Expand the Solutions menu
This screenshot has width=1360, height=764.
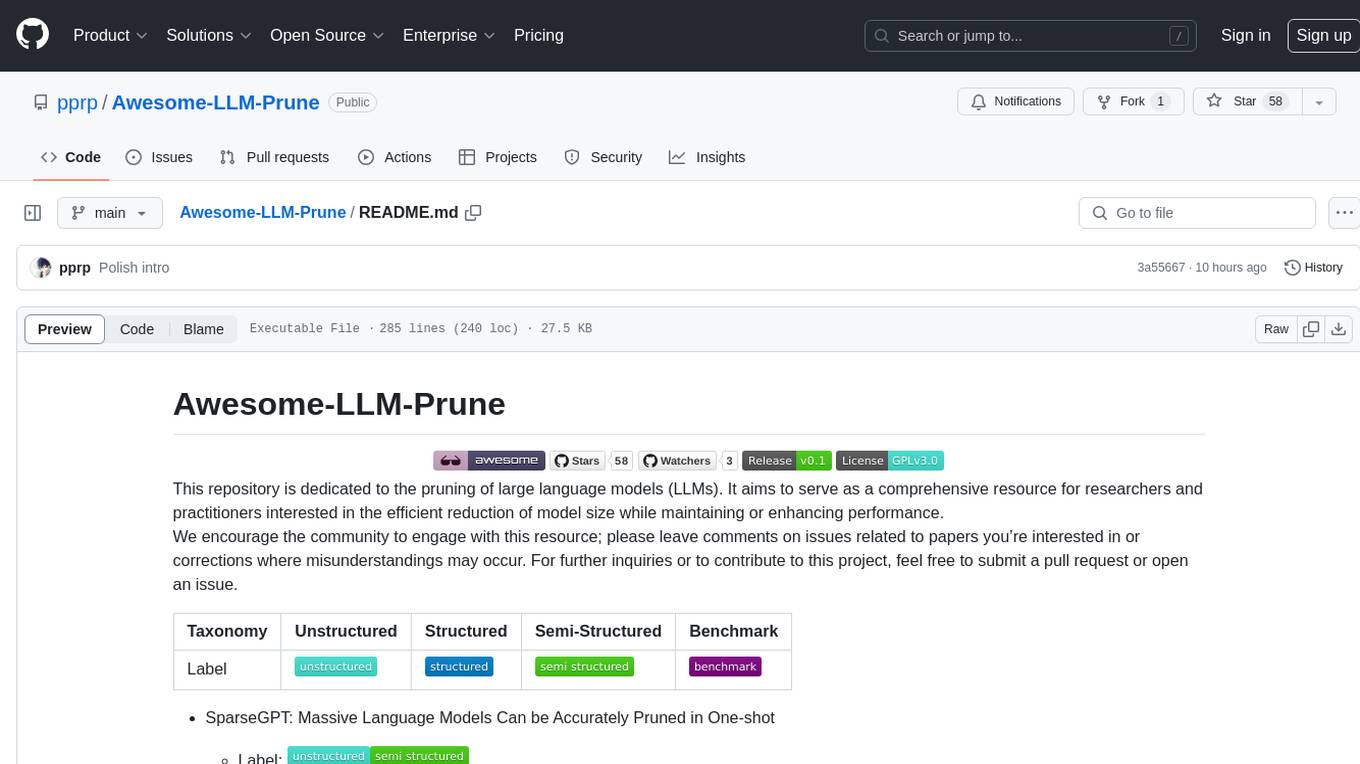click(209, 35)
